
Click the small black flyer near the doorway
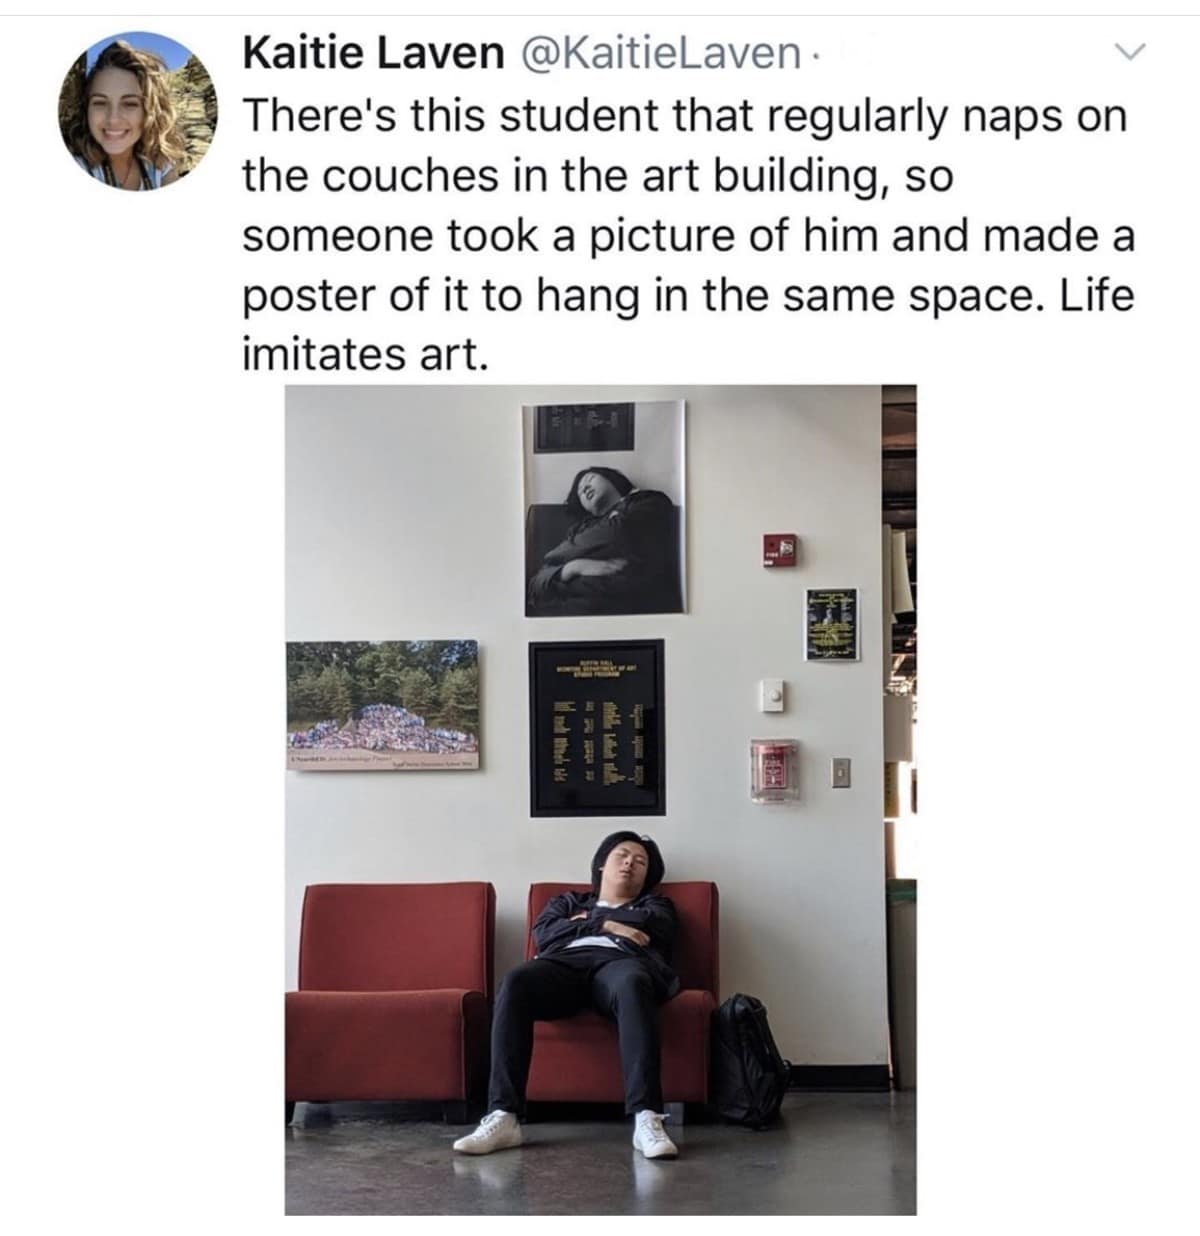coord(831,623)
